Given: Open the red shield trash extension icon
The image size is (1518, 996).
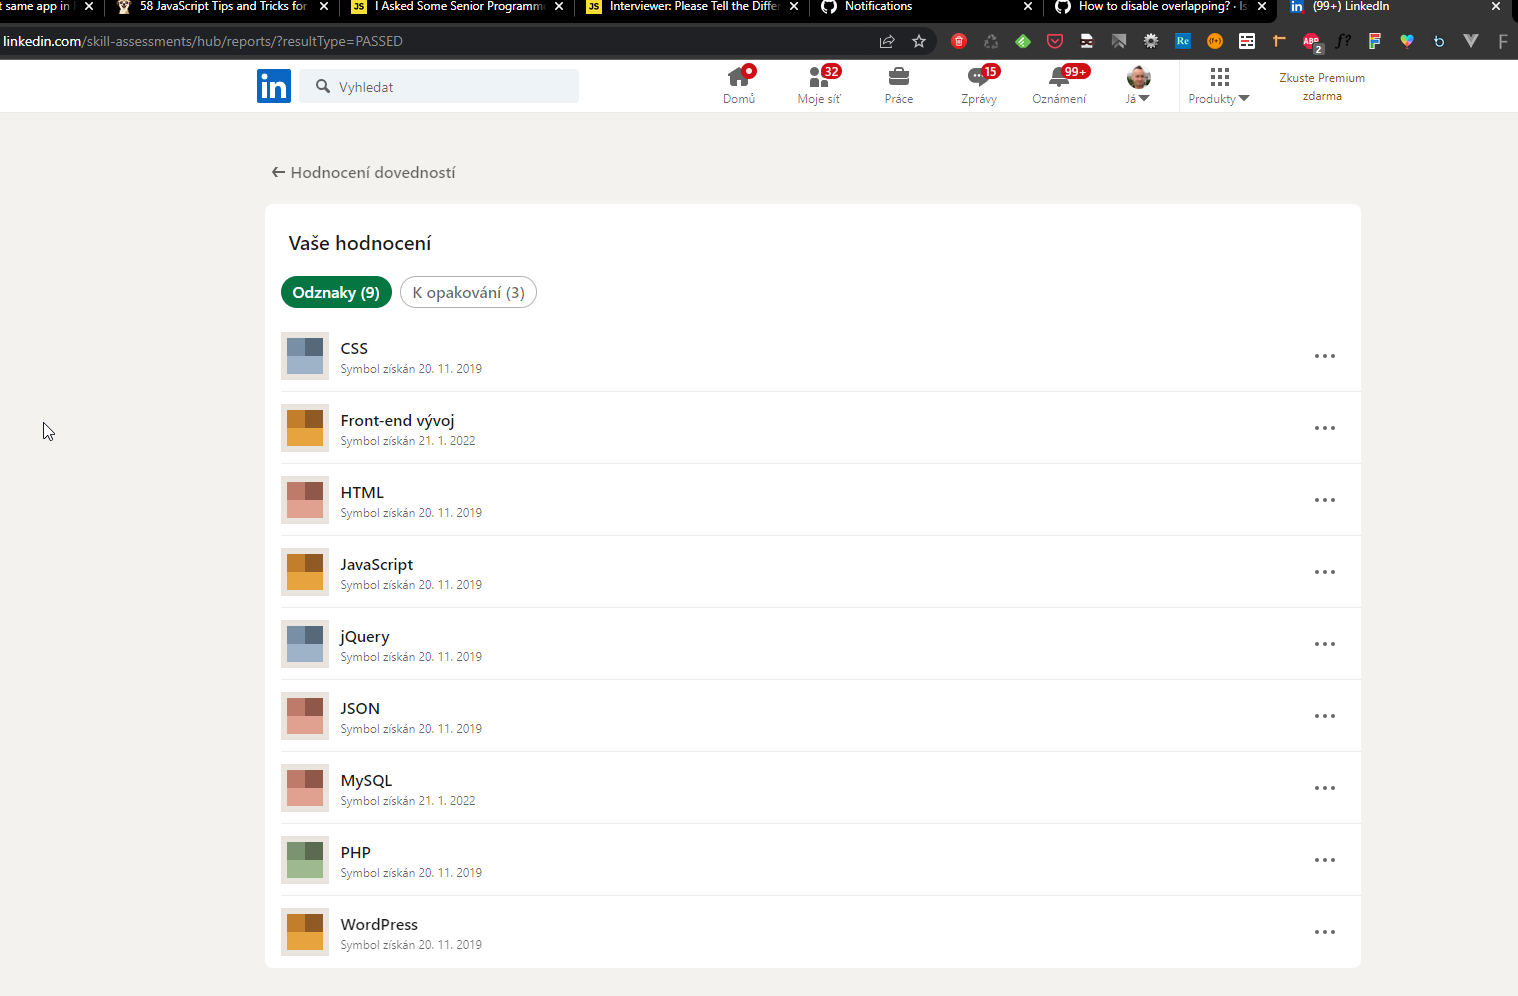Looking at the screenshot, I should 959,41.
